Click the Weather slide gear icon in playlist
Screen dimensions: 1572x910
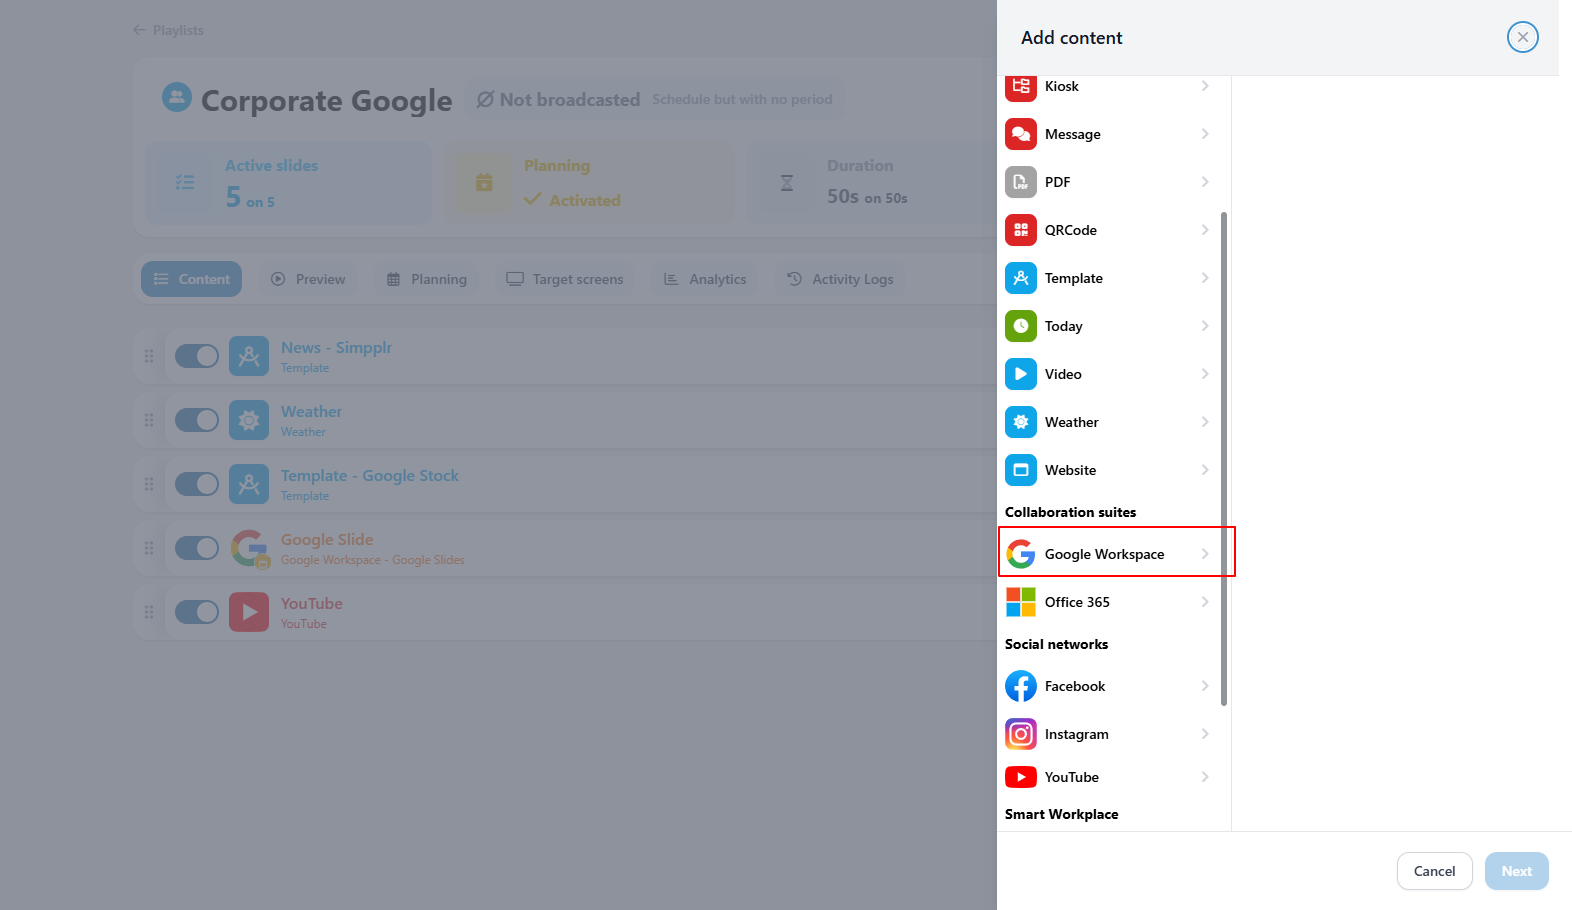tap(249, 420)
